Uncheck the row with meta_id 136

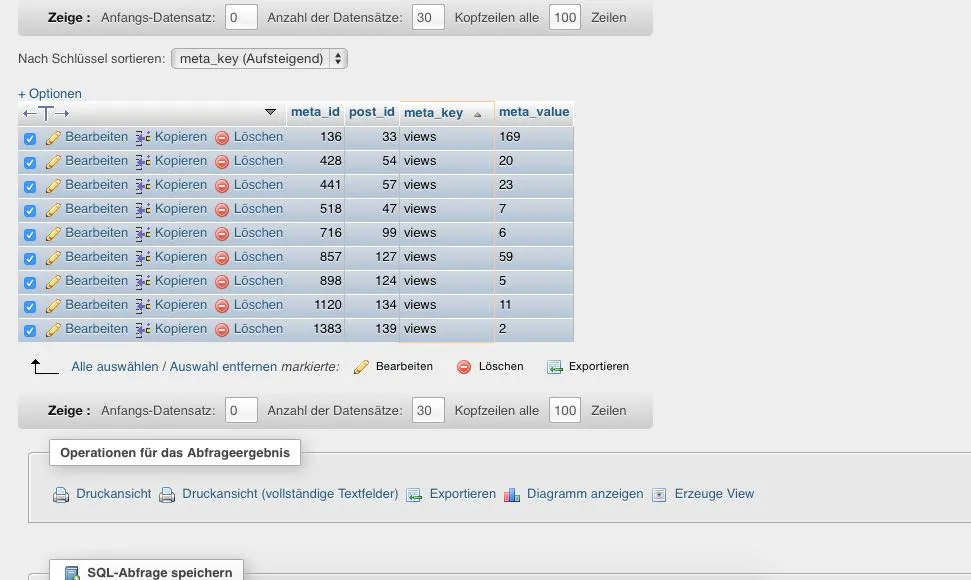click(30, 139)
